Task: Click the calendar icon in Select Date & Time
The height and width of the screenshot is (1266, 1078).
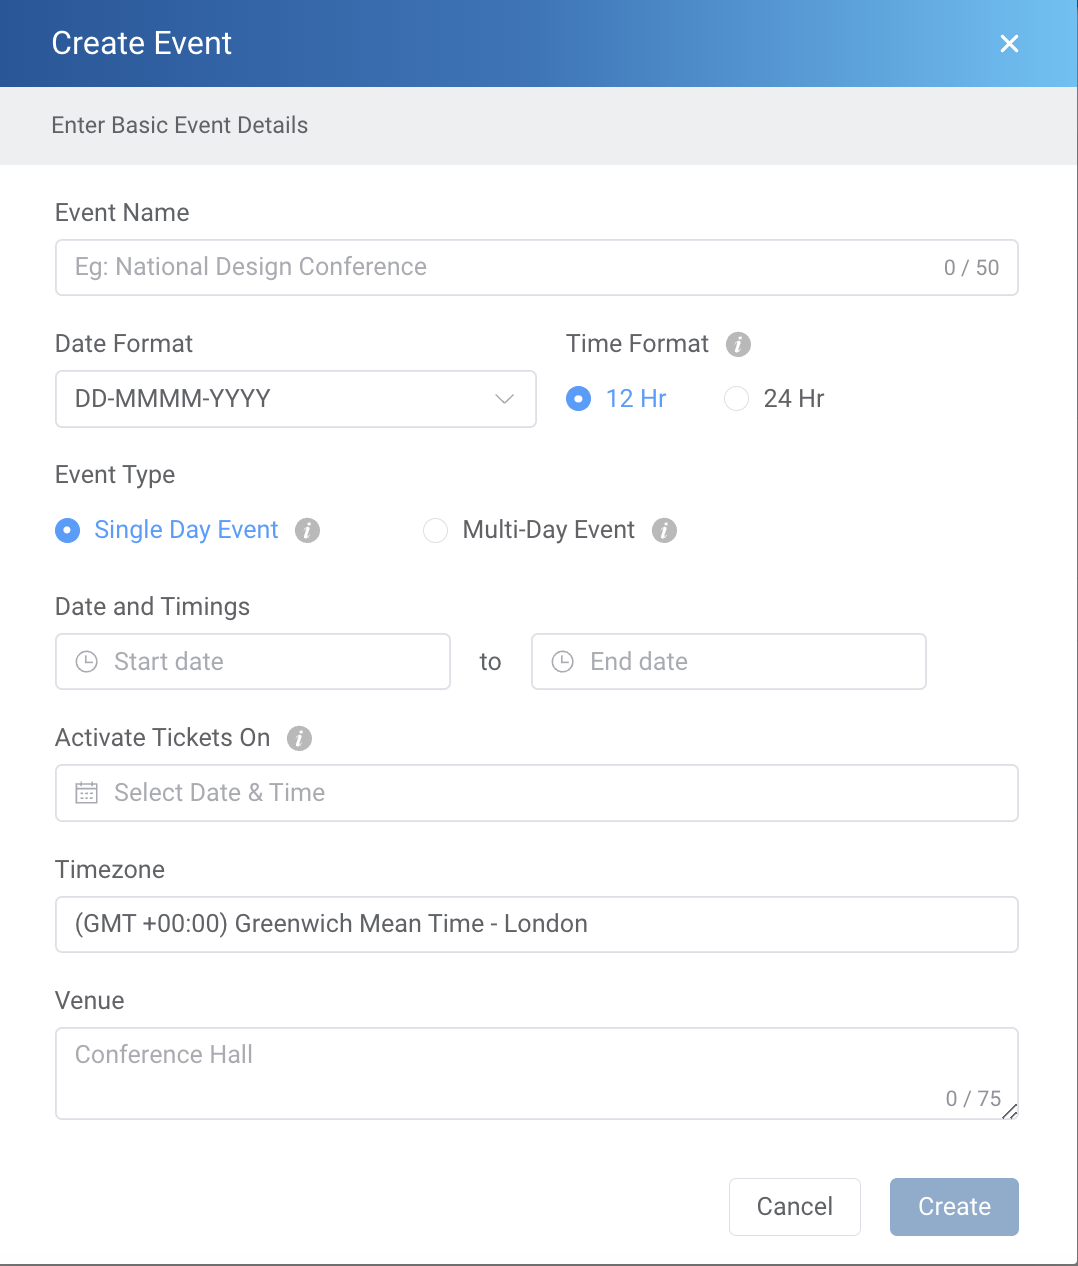Action: (86, 792)
